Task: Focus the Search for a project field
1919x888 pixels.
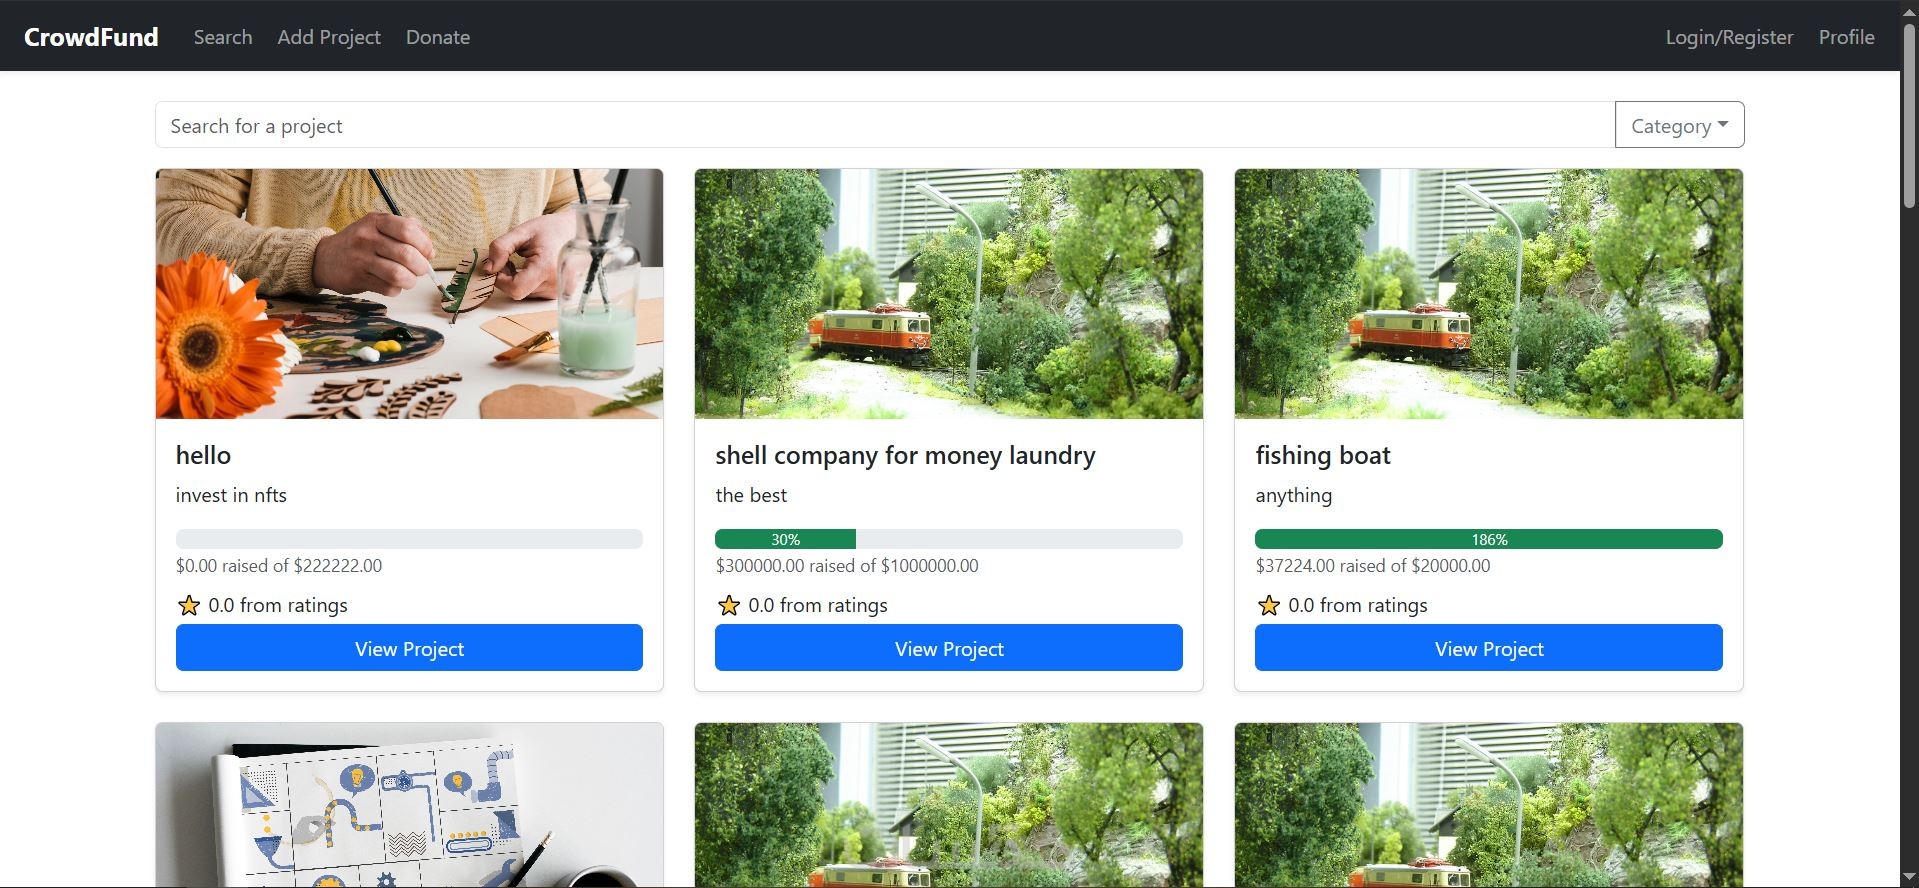Action: 885,125
